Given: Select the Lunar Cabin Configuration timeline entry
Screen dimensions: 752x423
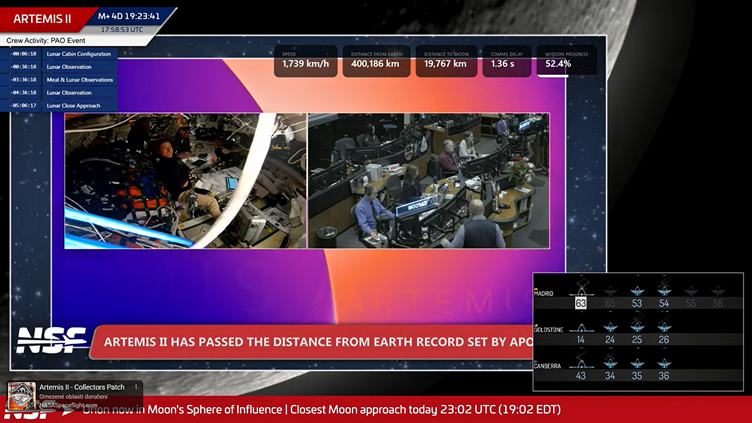Looking at the screenshot, I should pyautogui.click(x=79, y=54).
